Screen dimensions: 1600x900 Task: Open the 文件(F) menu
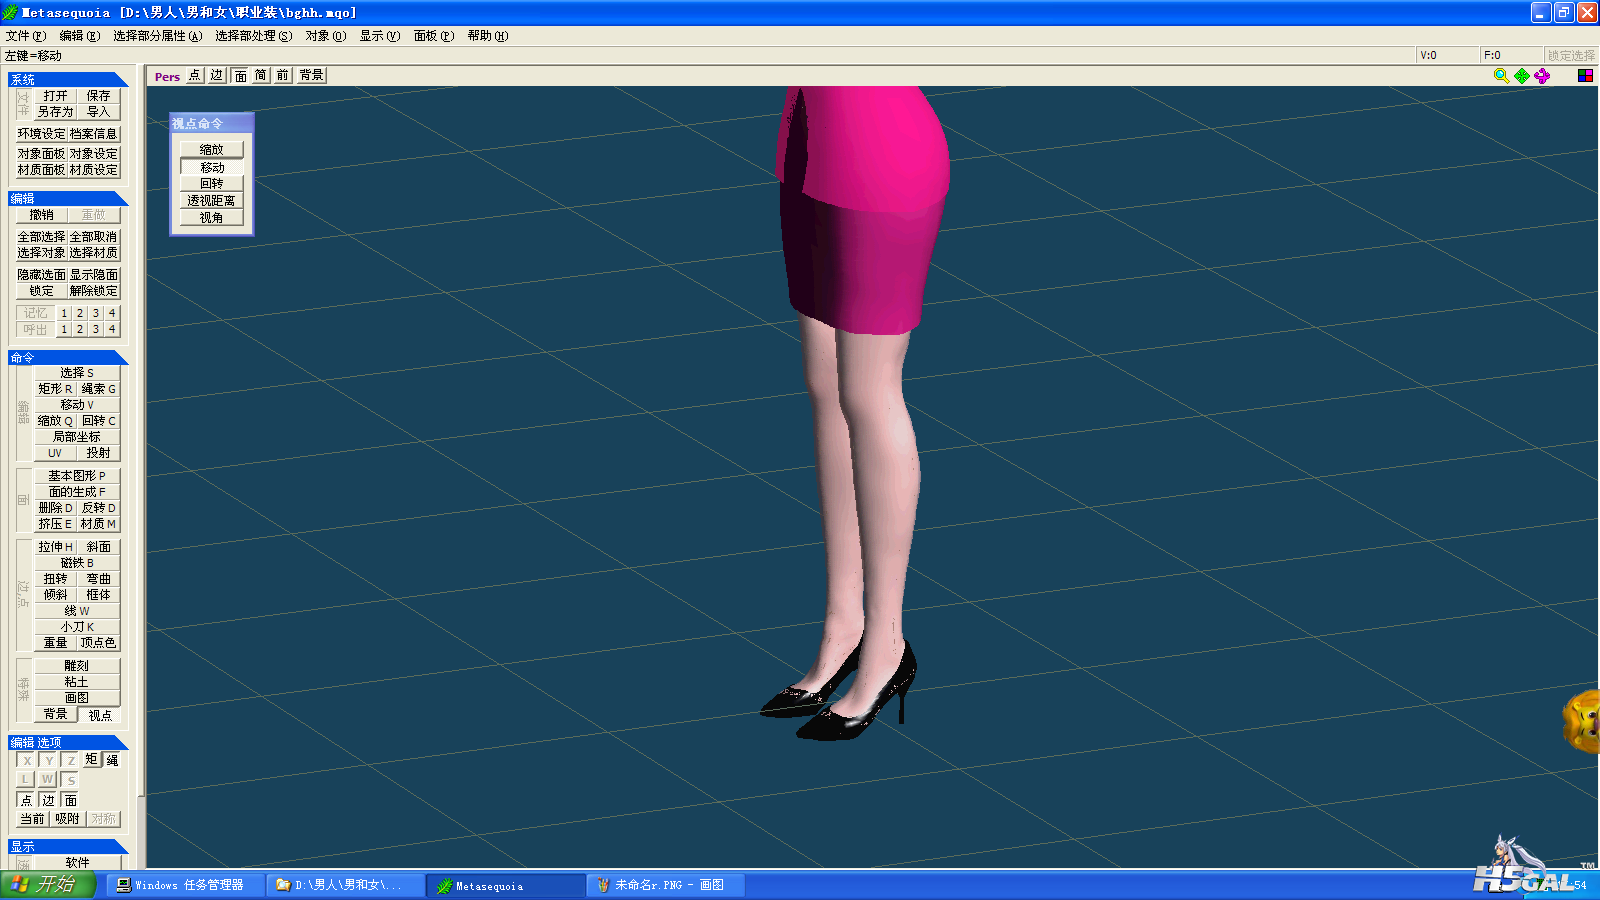coord(25,36)
